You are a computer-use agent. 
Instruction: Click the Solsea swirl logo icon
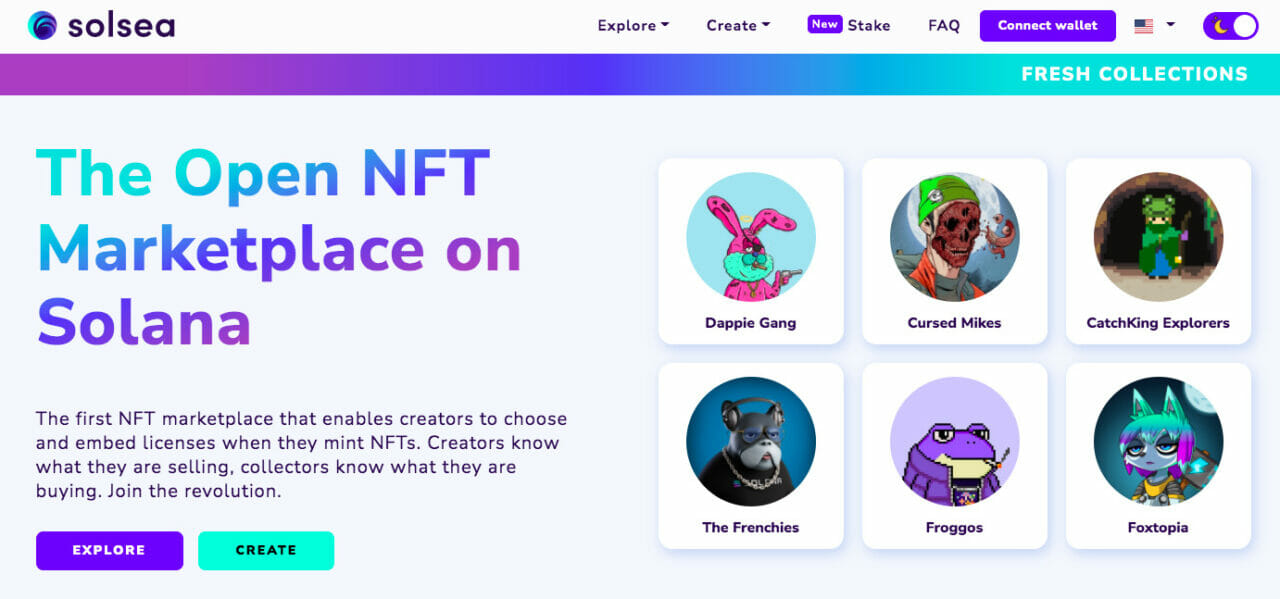click(43, 26)
